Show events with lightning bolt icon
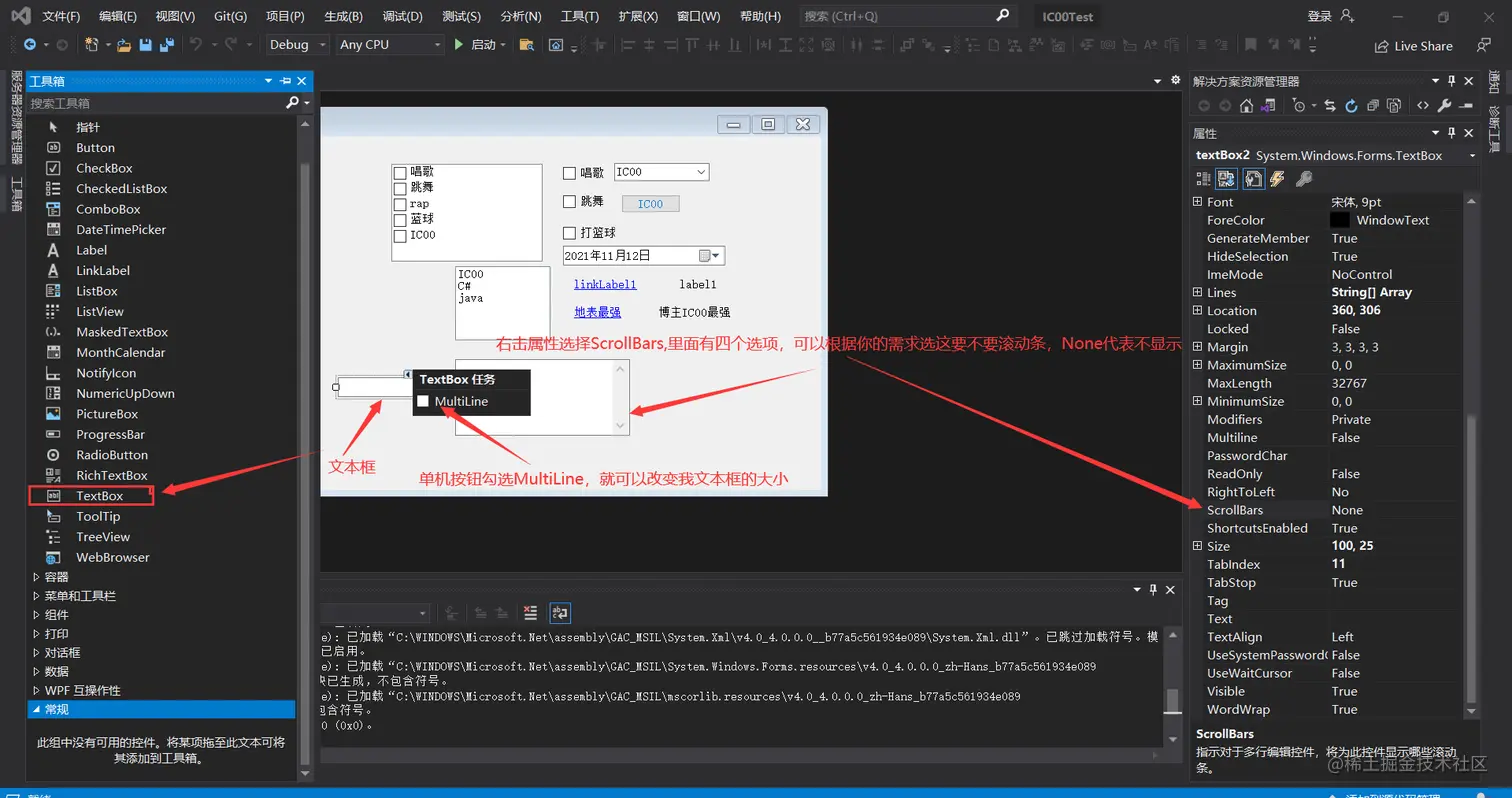Image resolution: width=1512 pixels, height=798 pixels. 1277,179
